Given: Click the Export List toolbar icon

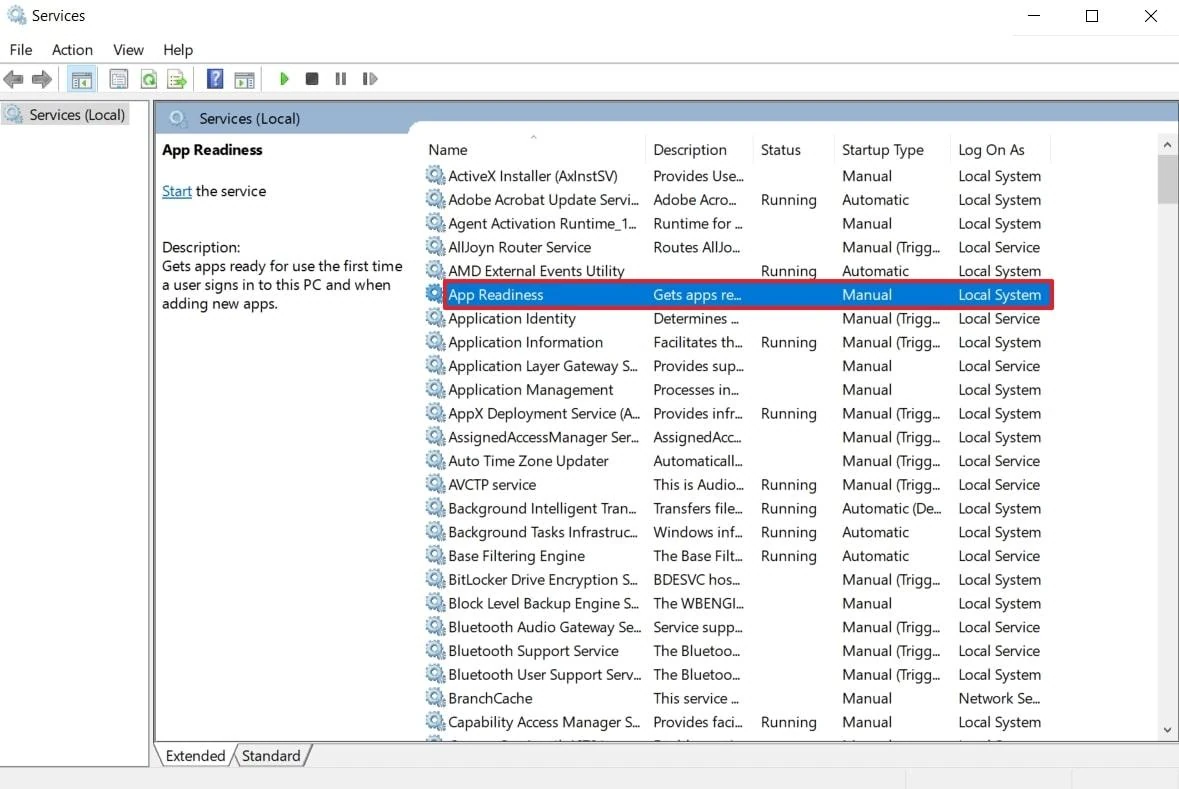Looking at the screenshot, I should pyautogui.click(x=177, y=79).
